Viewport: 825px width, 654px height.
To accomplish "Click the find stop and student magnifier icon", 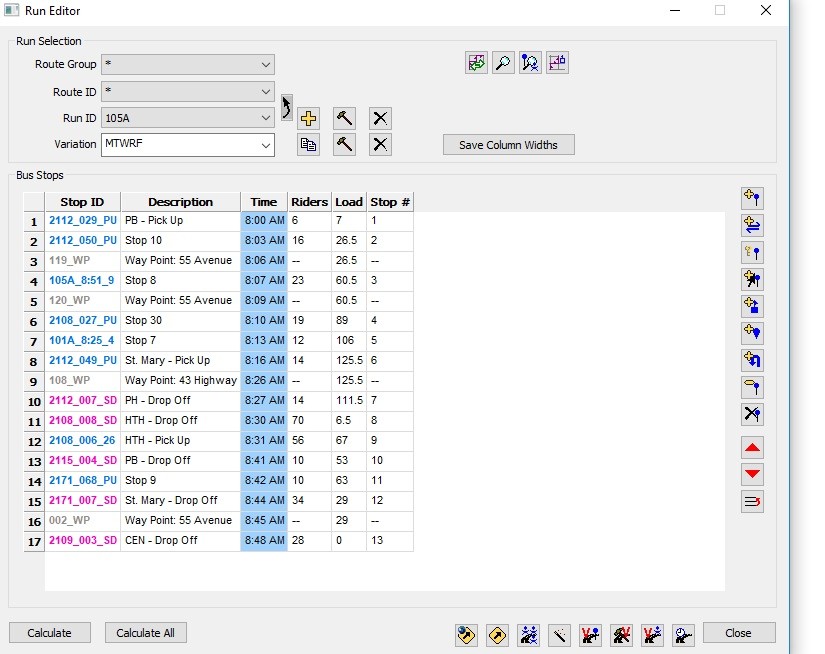I will point(530,63).
